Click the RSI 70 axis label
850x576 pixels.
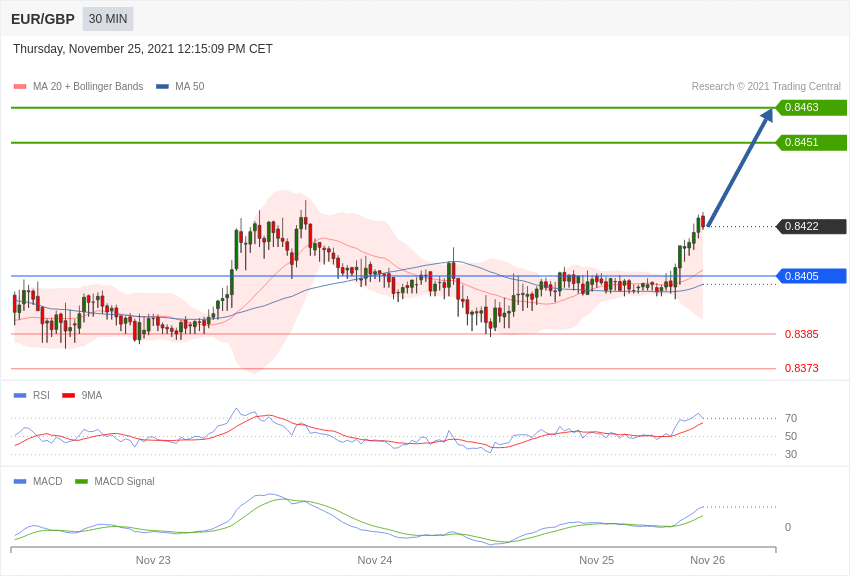pos(791,418)
